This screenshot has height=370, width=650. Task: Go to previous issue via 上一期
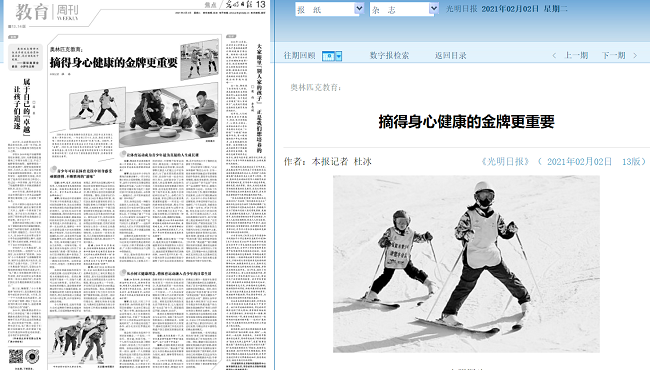coord(576,56)
